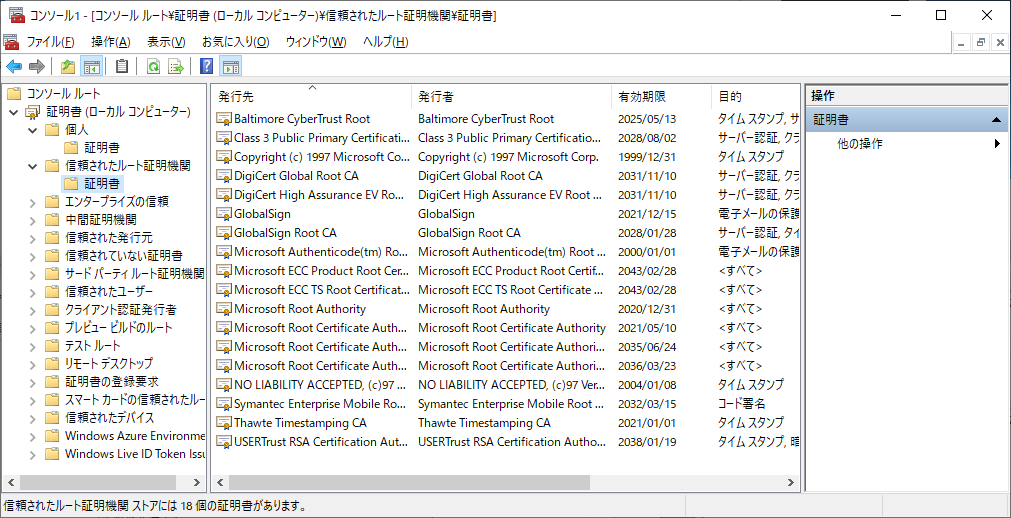Select 信頼されたユーザー tree item
1011x518 pixels.
coord(109,292)
